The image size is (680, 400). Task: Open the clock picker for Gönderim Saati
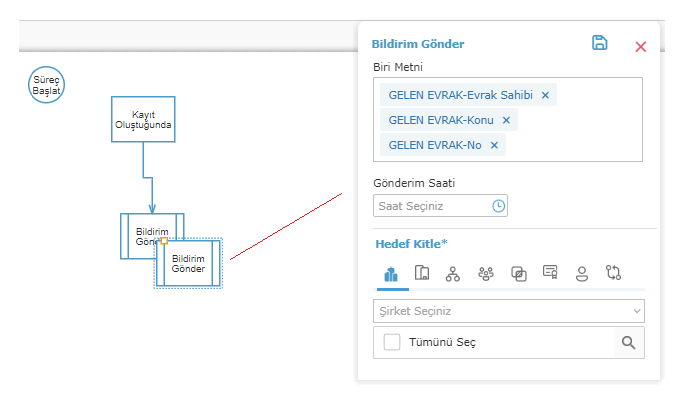[499, 206]
